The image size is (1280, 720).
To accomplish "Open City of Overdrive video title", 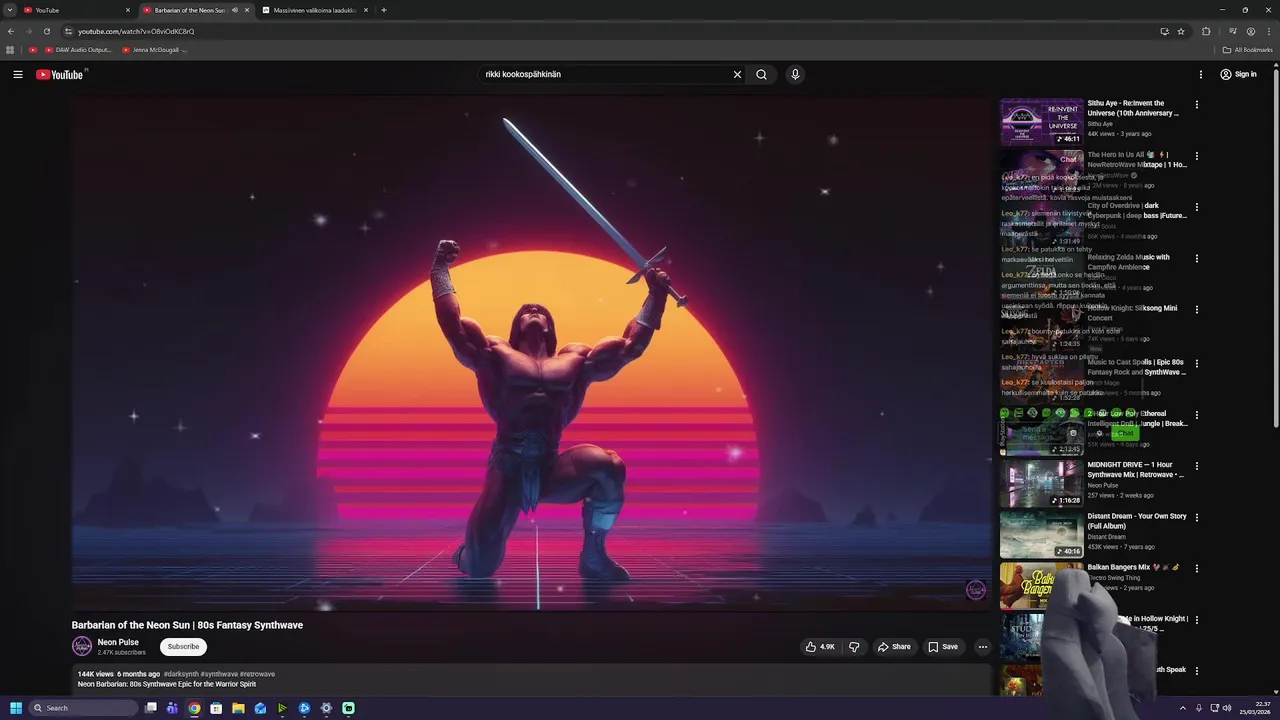I will [x=1137, y=210].
